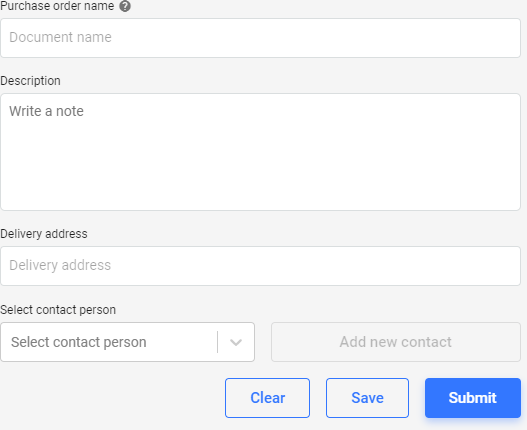Click the Delivery address field label

coord(44,234)
